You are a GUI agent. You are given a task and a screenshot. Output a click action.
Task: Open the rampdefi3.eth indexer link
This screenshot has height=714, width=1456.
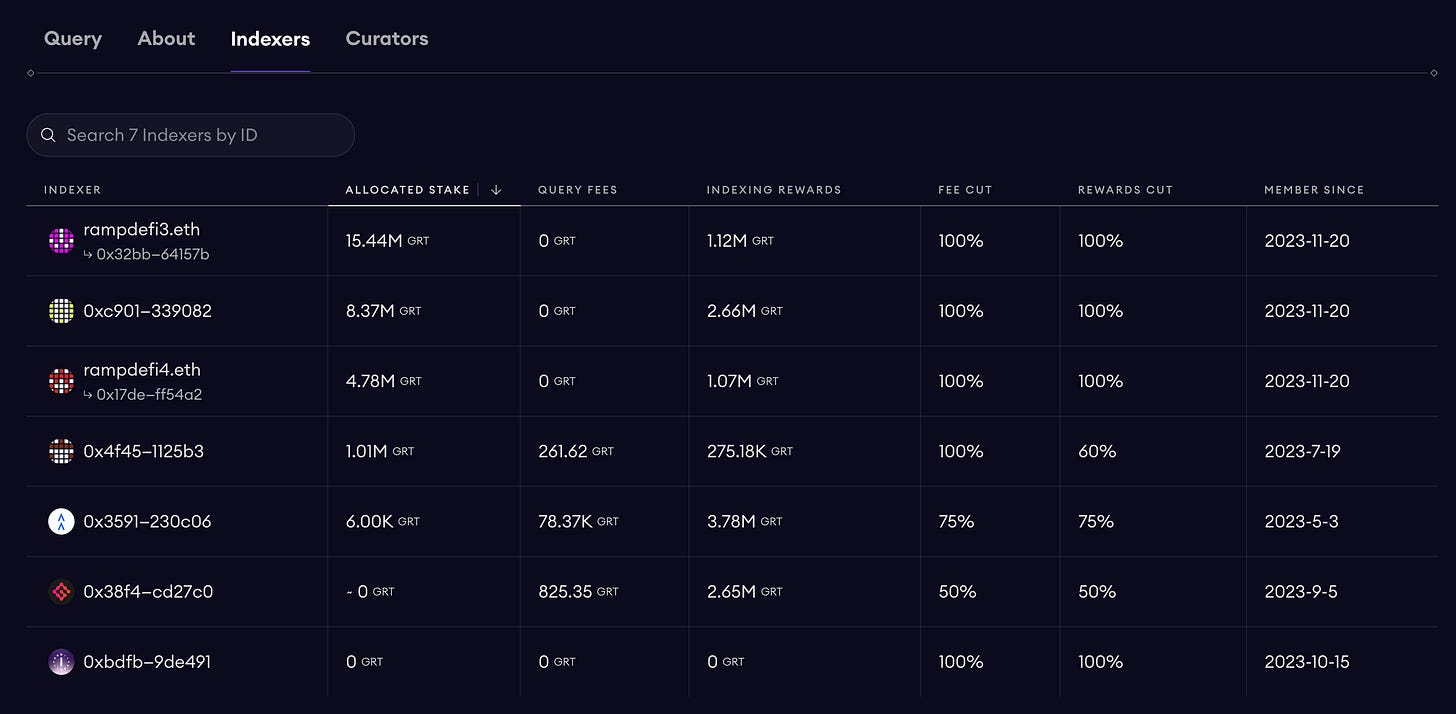click(x=141, y=230)
